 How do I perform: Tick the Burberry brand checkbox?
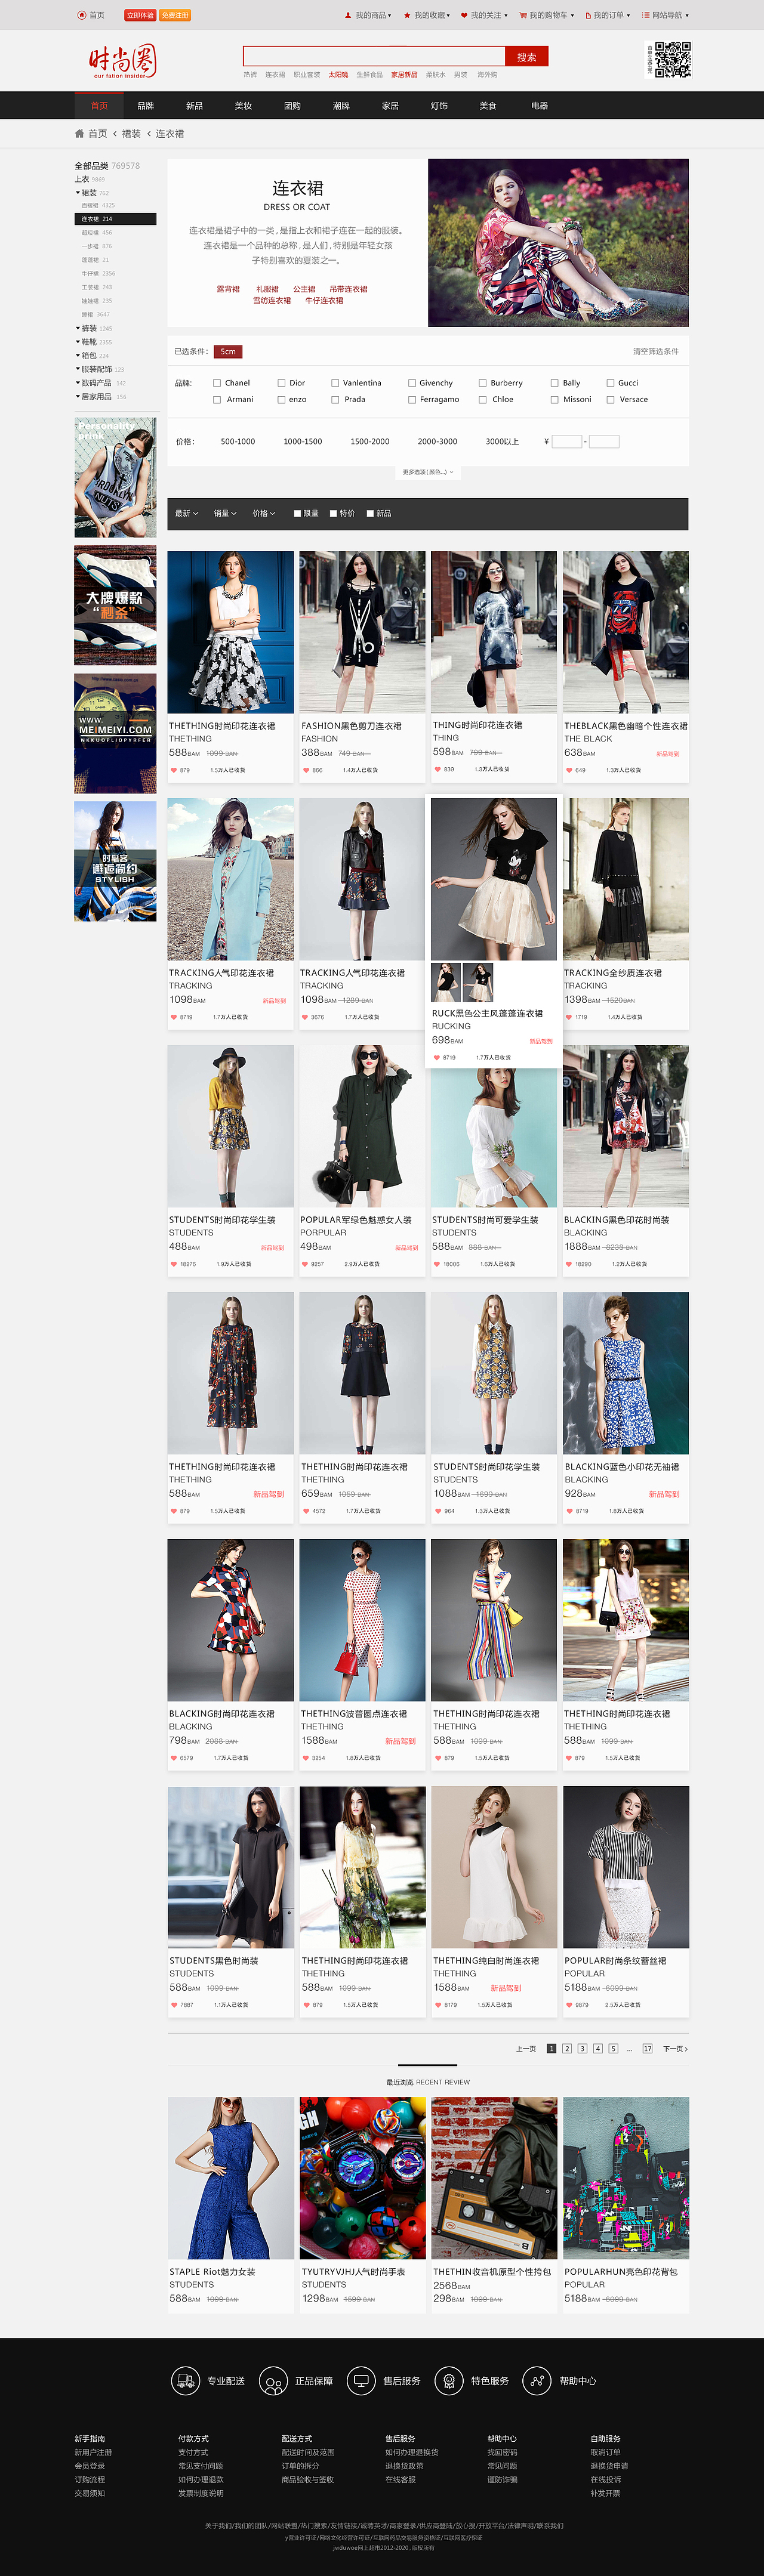tap(482, 383)
